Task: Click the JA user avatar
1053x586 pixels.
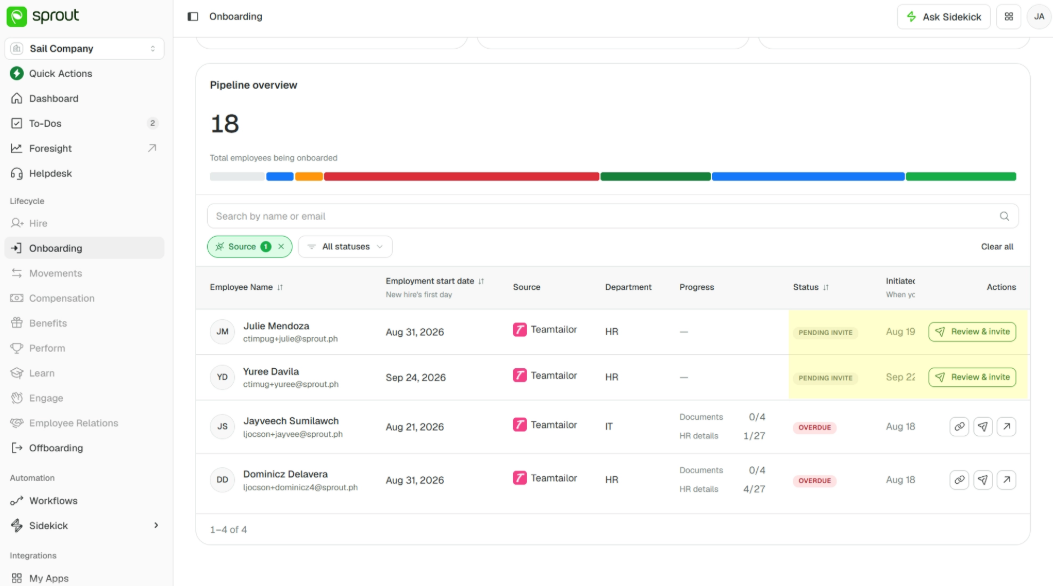Action: [x=1039, y=17]
